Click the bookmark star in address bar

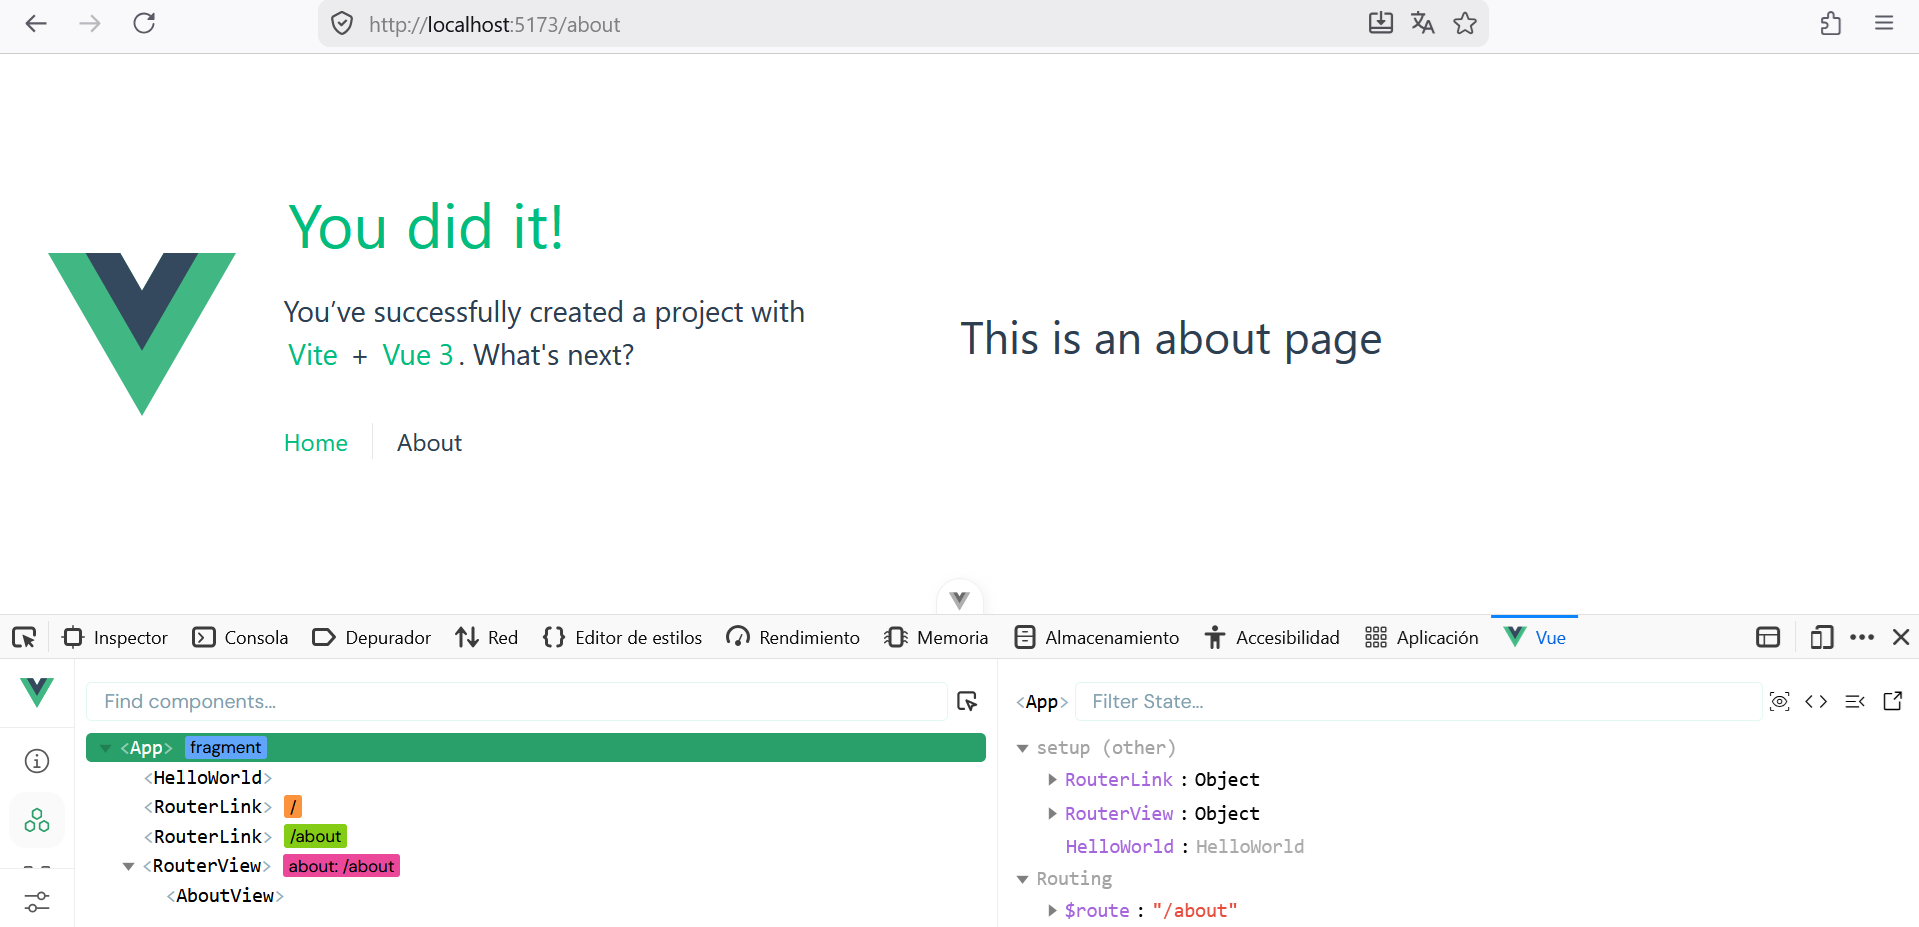point(1465,24)
